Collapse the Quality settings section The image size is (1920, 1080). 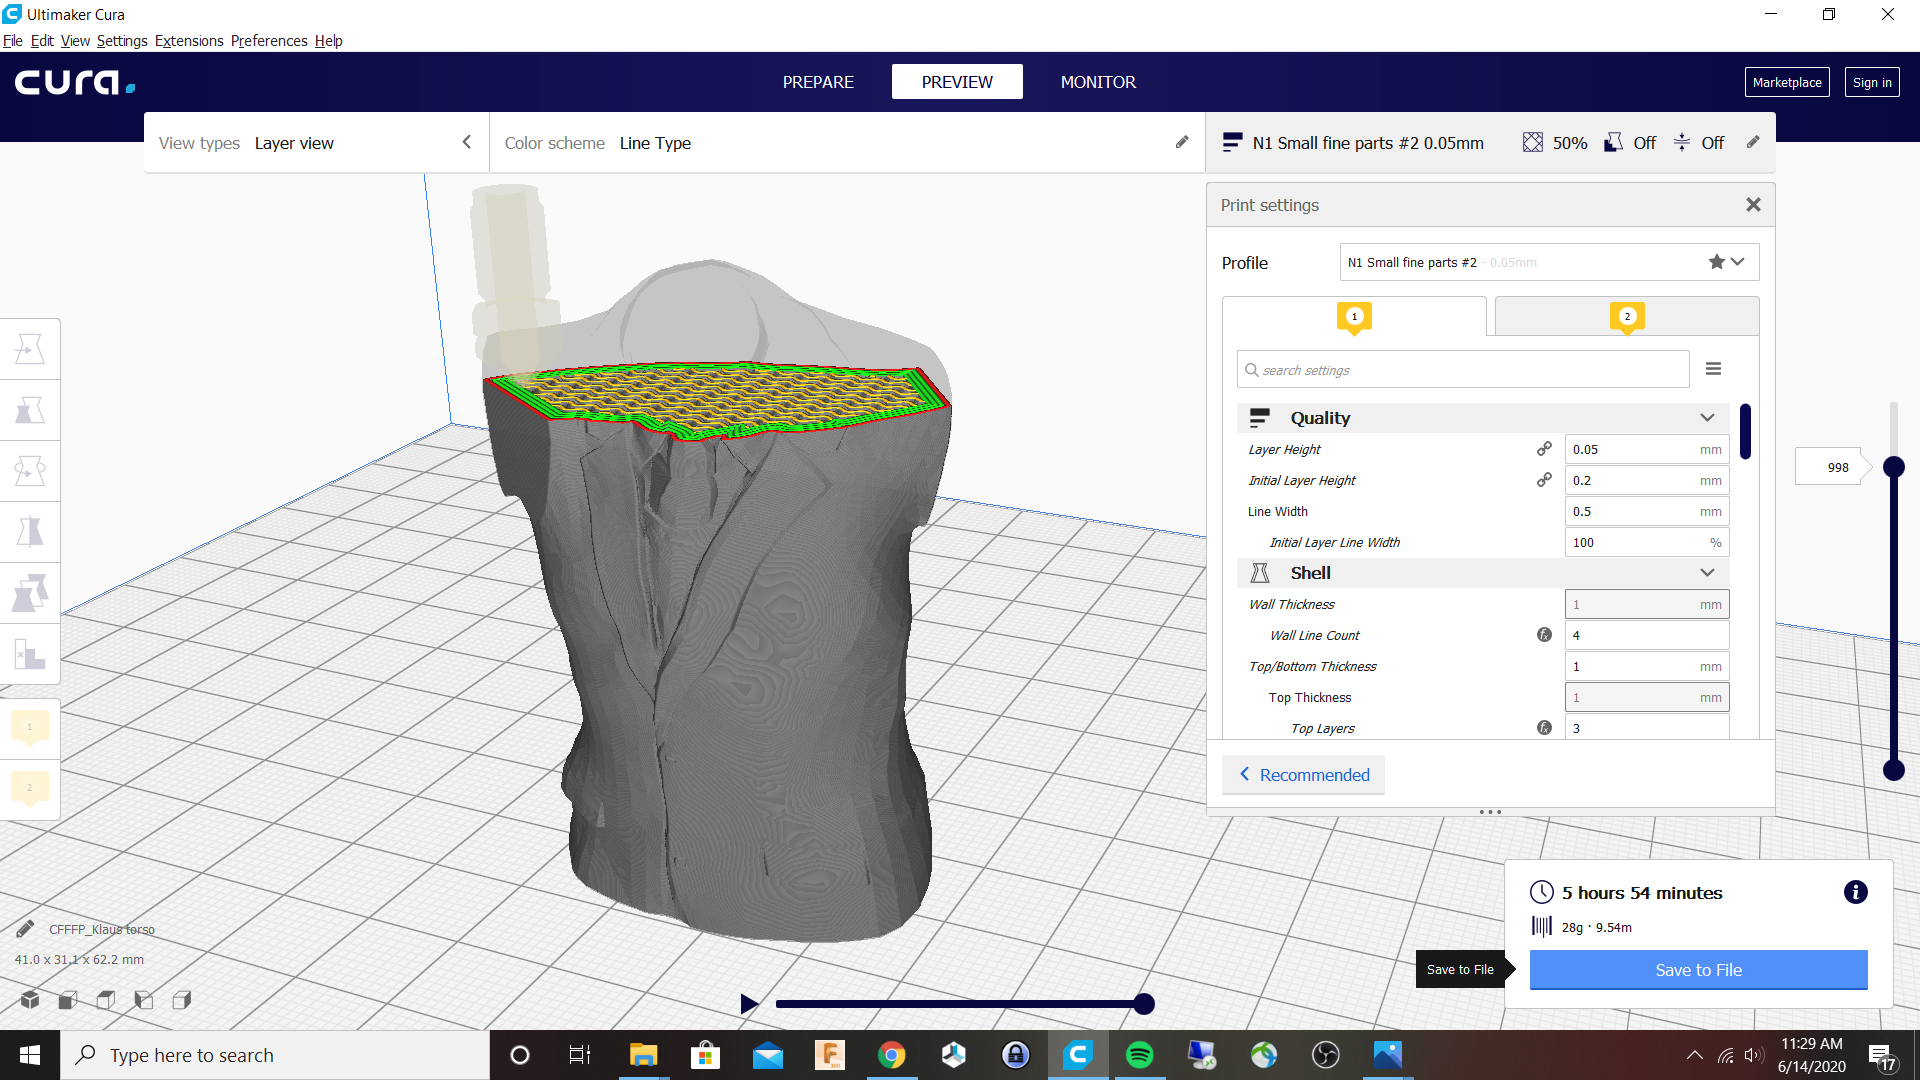tap(1707, 418)
